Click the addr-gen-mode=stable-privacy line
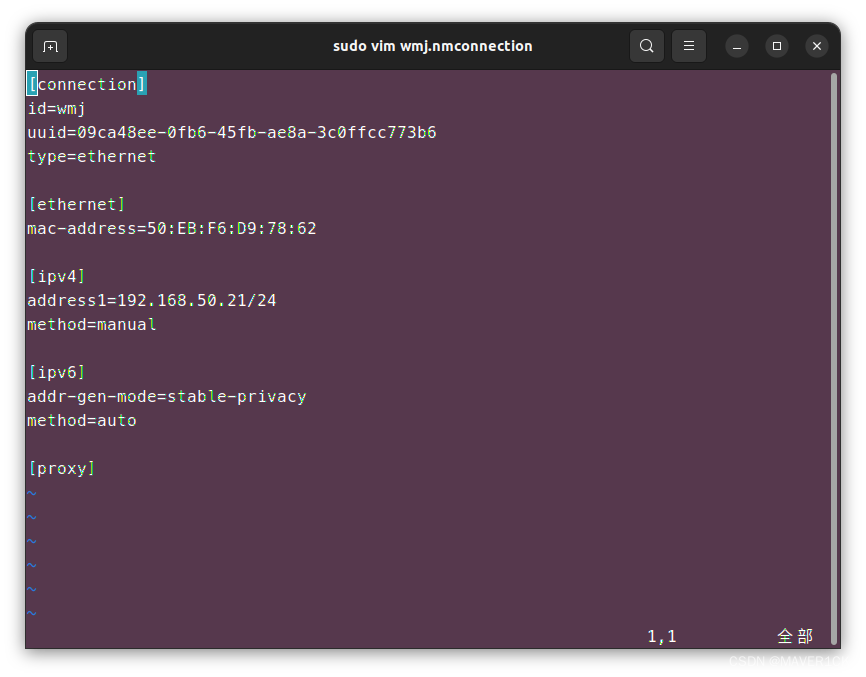Image resolution: width=866 pixels, height=677 pixels. click(167, 396)
